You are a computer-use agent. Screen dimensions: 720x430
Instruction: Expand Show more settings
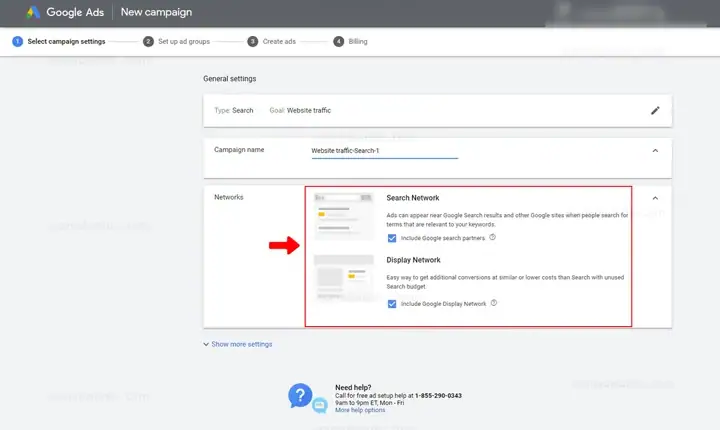coord(237,344)
